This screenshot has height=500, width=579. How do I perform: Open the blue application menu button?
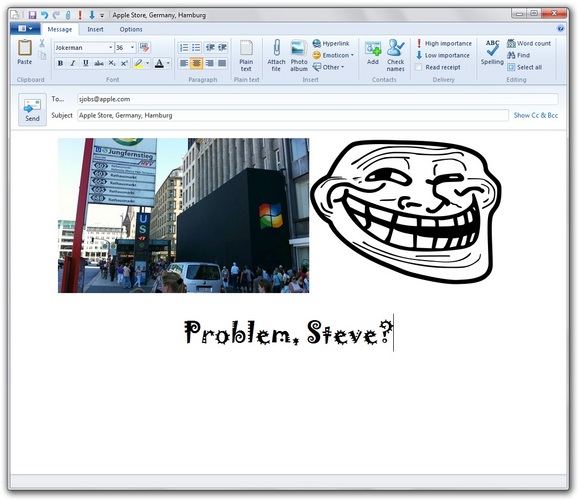[25, 29]
